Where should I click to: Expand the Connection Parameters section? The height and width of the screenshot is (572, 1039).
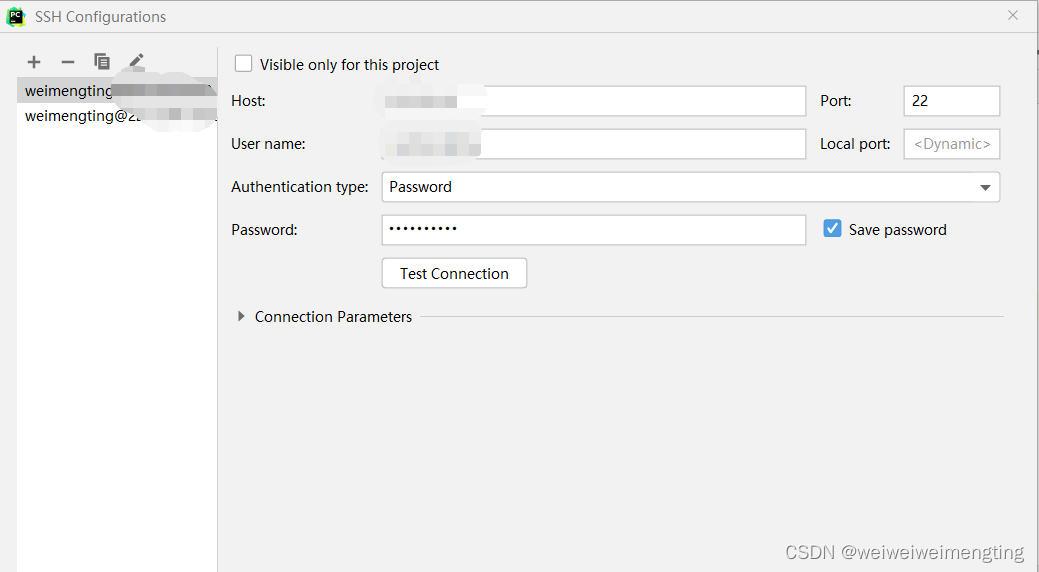241,317
